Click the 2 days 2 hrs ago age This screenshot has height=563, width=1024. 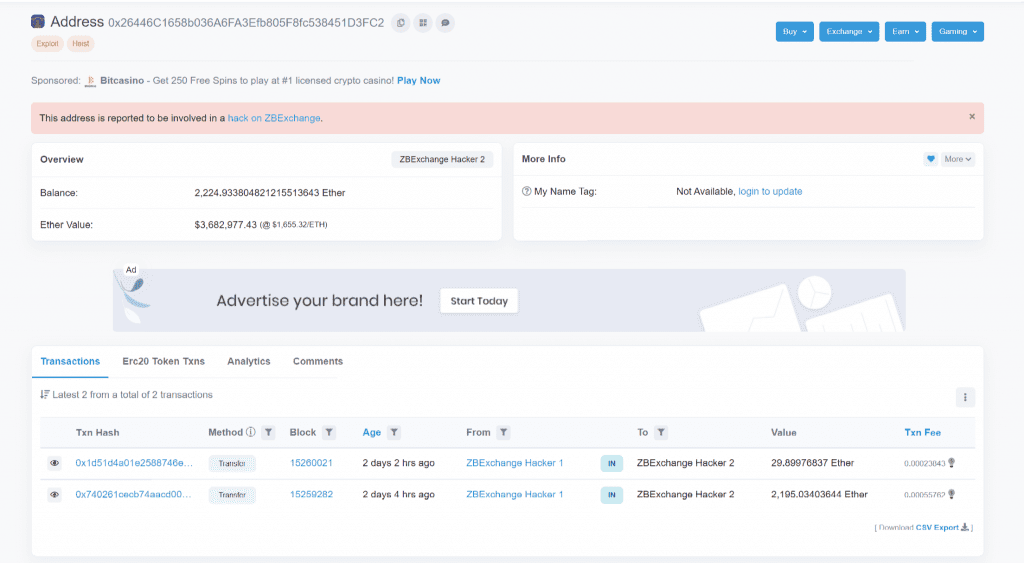(398, 463)
